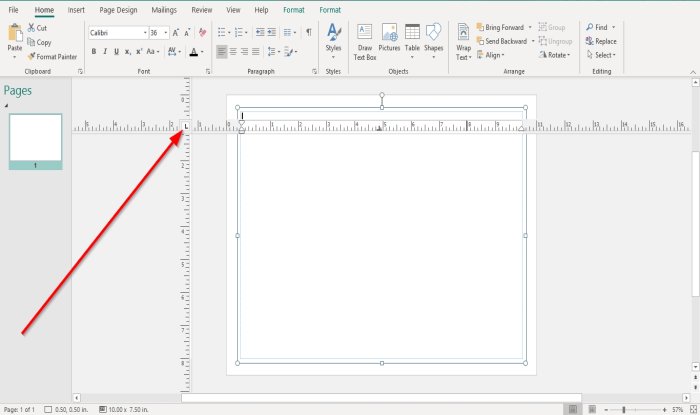Switch to single page view in the status bar
Image resolution: width=700 pixels, height=415 pixels.
tap(573, 409)
